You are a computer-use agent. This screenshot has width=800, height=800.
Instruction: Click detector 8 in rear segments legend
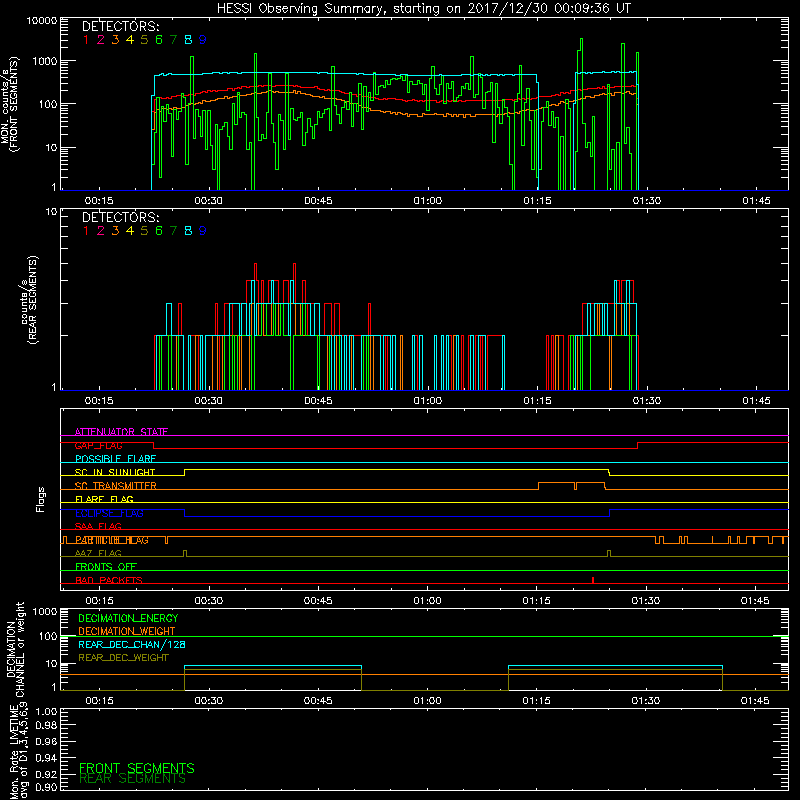pyautogui.click(x=188, y=231)
